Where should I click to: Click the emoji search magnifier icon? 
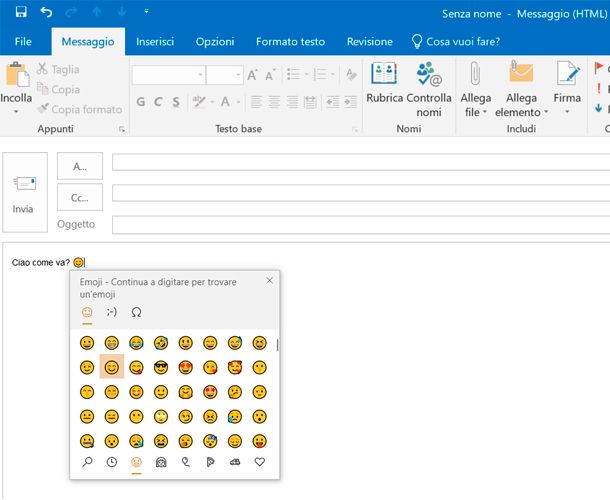(x=88, y=462)
